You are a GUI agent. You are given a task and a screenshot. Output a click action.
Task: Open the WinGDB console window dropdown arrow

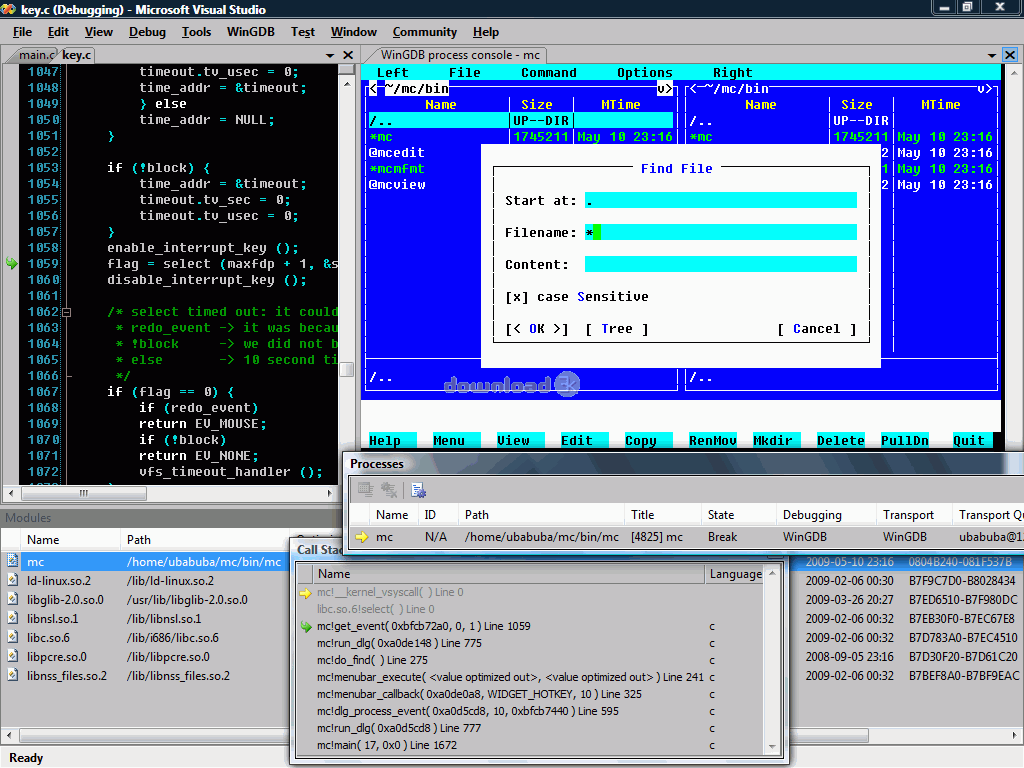991,56
